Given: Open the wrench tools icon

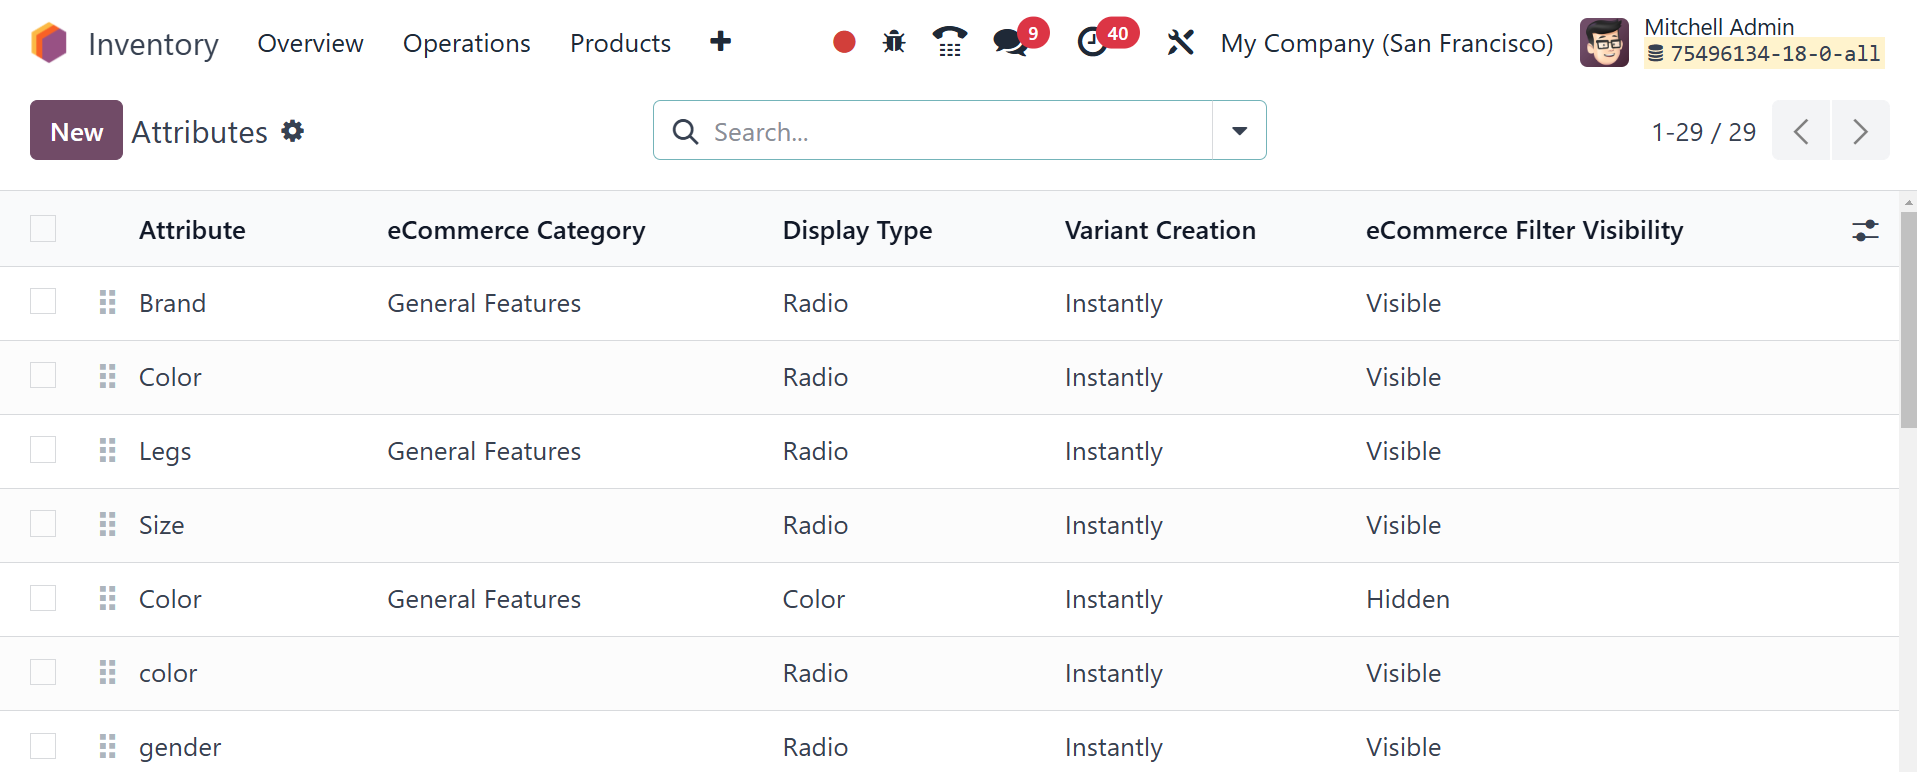Looking at the screenshot, I should coord(1180,42).
